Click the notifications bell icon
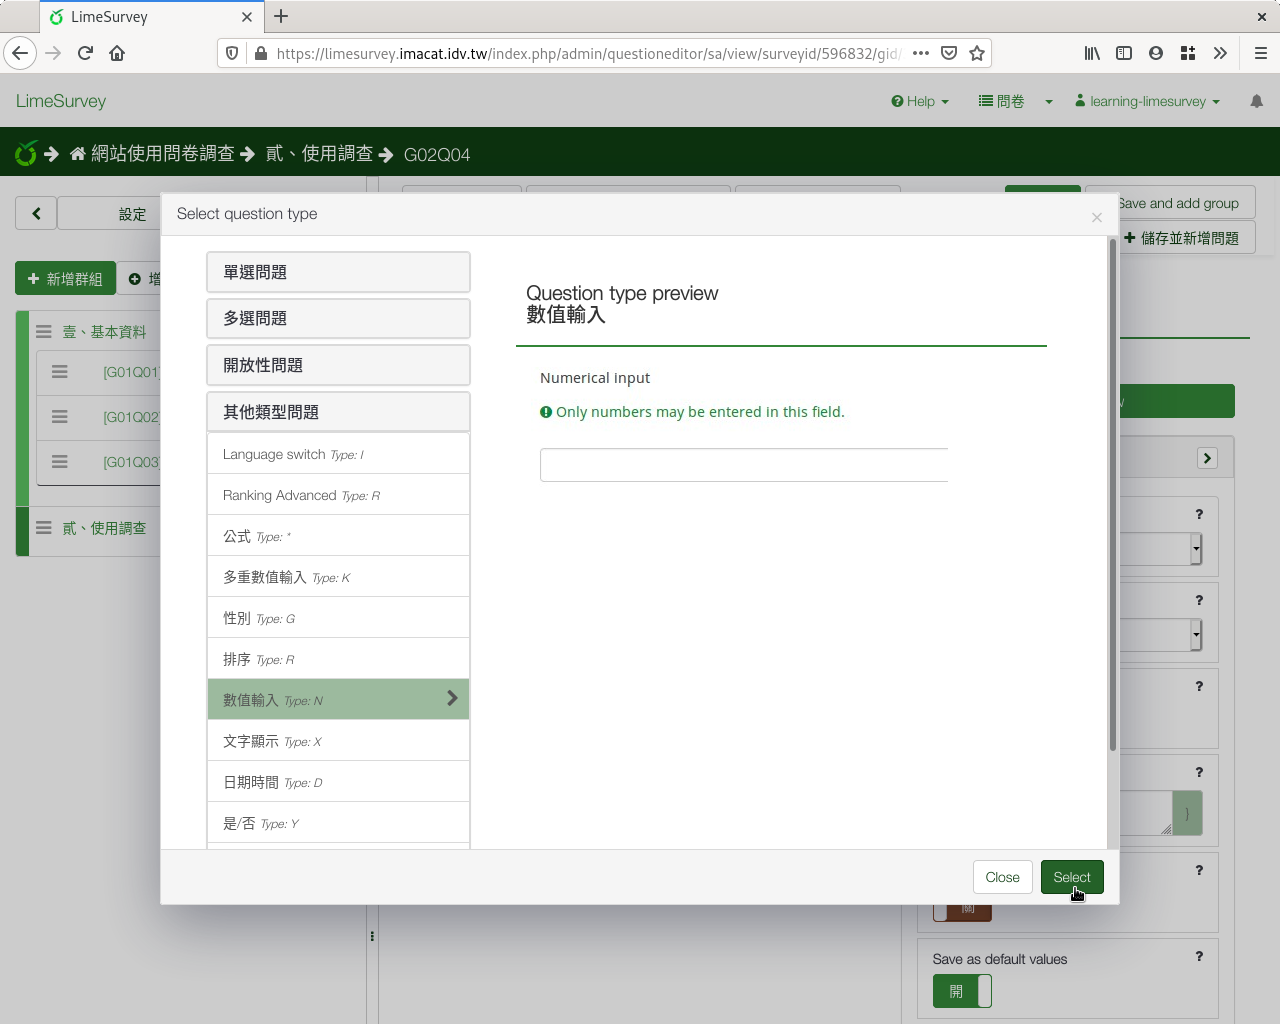This screenshot has width=1280, height=1024. (1257, 101)
